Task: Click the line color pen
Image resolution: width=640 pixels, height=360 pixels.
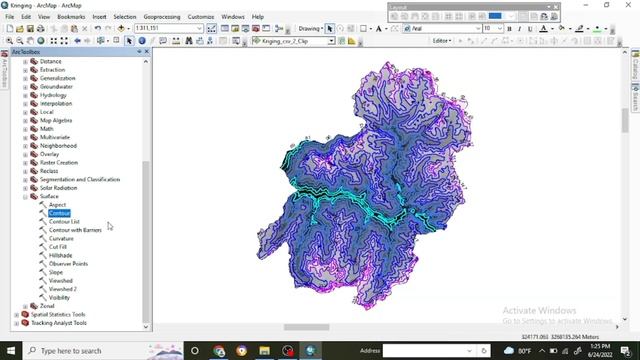Action: (579, 29)
